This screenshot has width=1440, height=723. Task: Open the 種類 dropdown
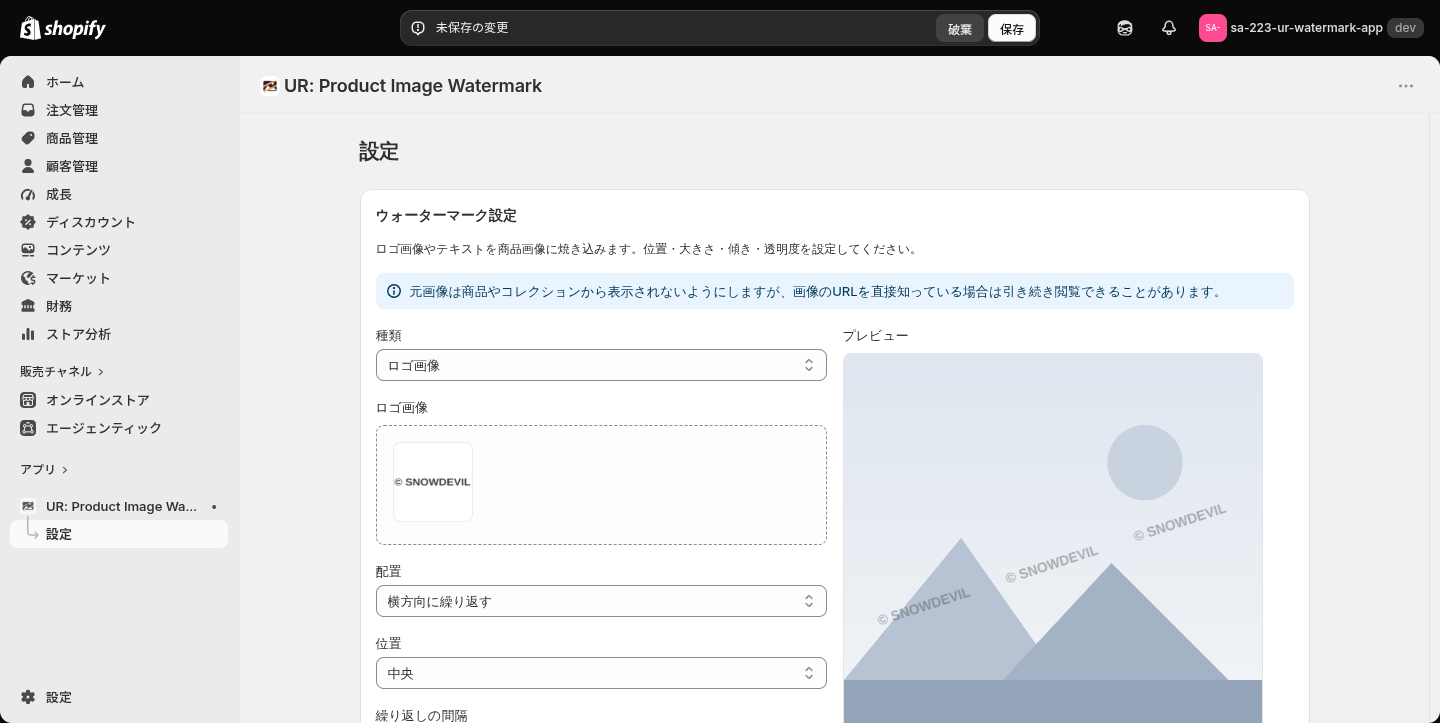click(601, 365)
